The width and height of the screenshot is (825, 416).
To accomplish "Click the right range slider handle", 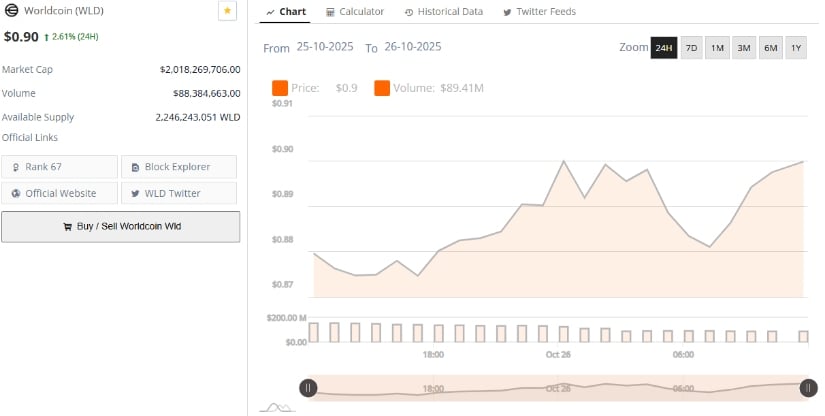I will click(x=808, y=388).
